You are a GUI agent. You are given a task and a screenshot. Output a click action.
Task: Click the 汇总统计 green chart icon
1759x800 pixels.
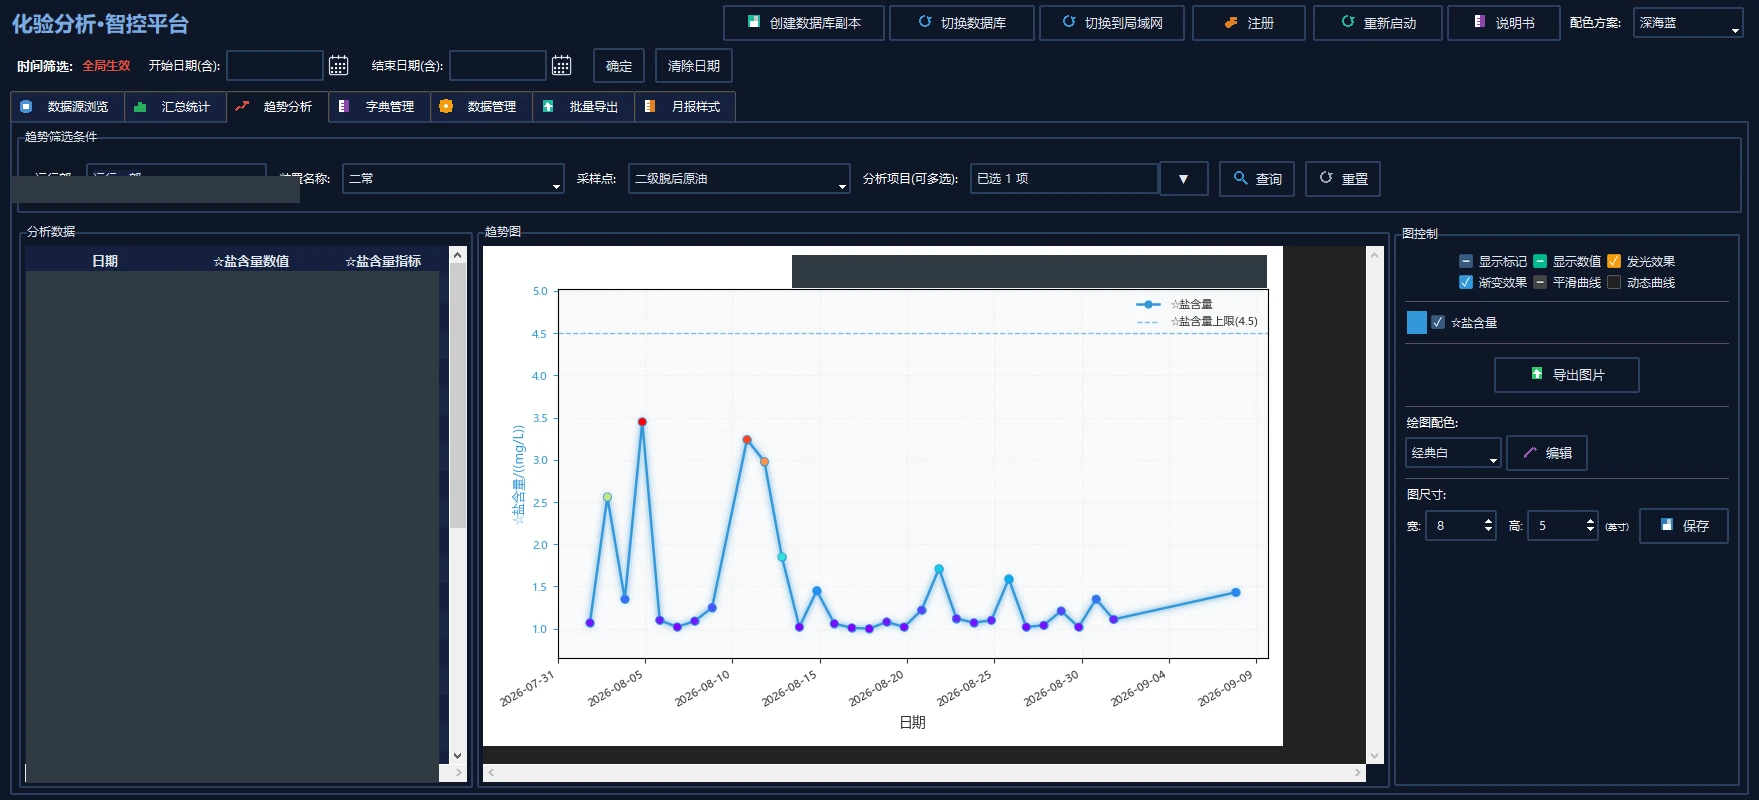(x=140, y=106)
